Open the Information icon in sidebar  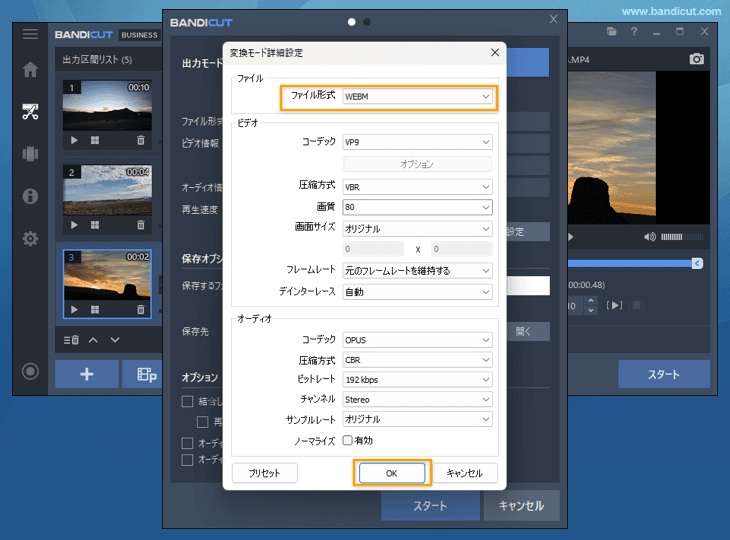click(x=30, y=196)
